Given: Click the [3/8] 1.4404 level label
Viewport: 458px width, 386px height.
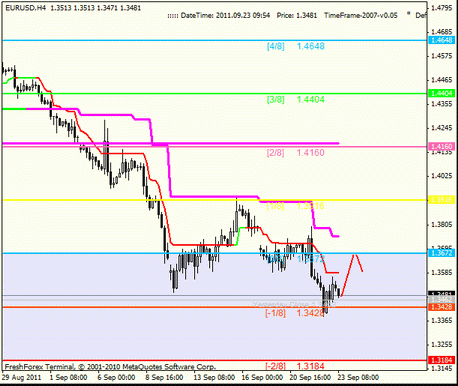Looking at the screenshot, I should pos(296,99).
